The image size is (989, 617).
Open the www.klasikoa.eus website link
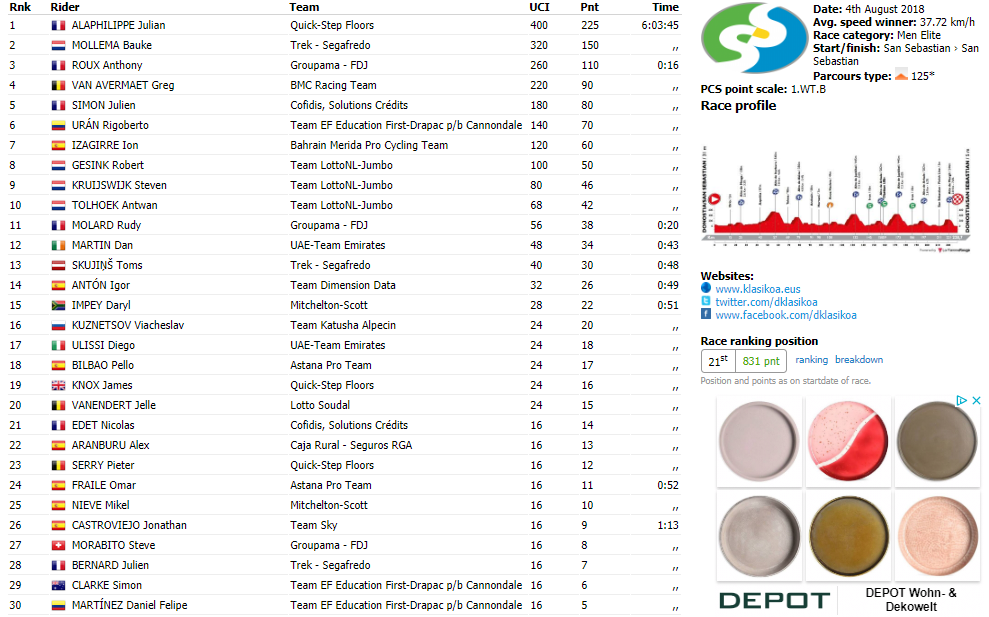[758, 289]
